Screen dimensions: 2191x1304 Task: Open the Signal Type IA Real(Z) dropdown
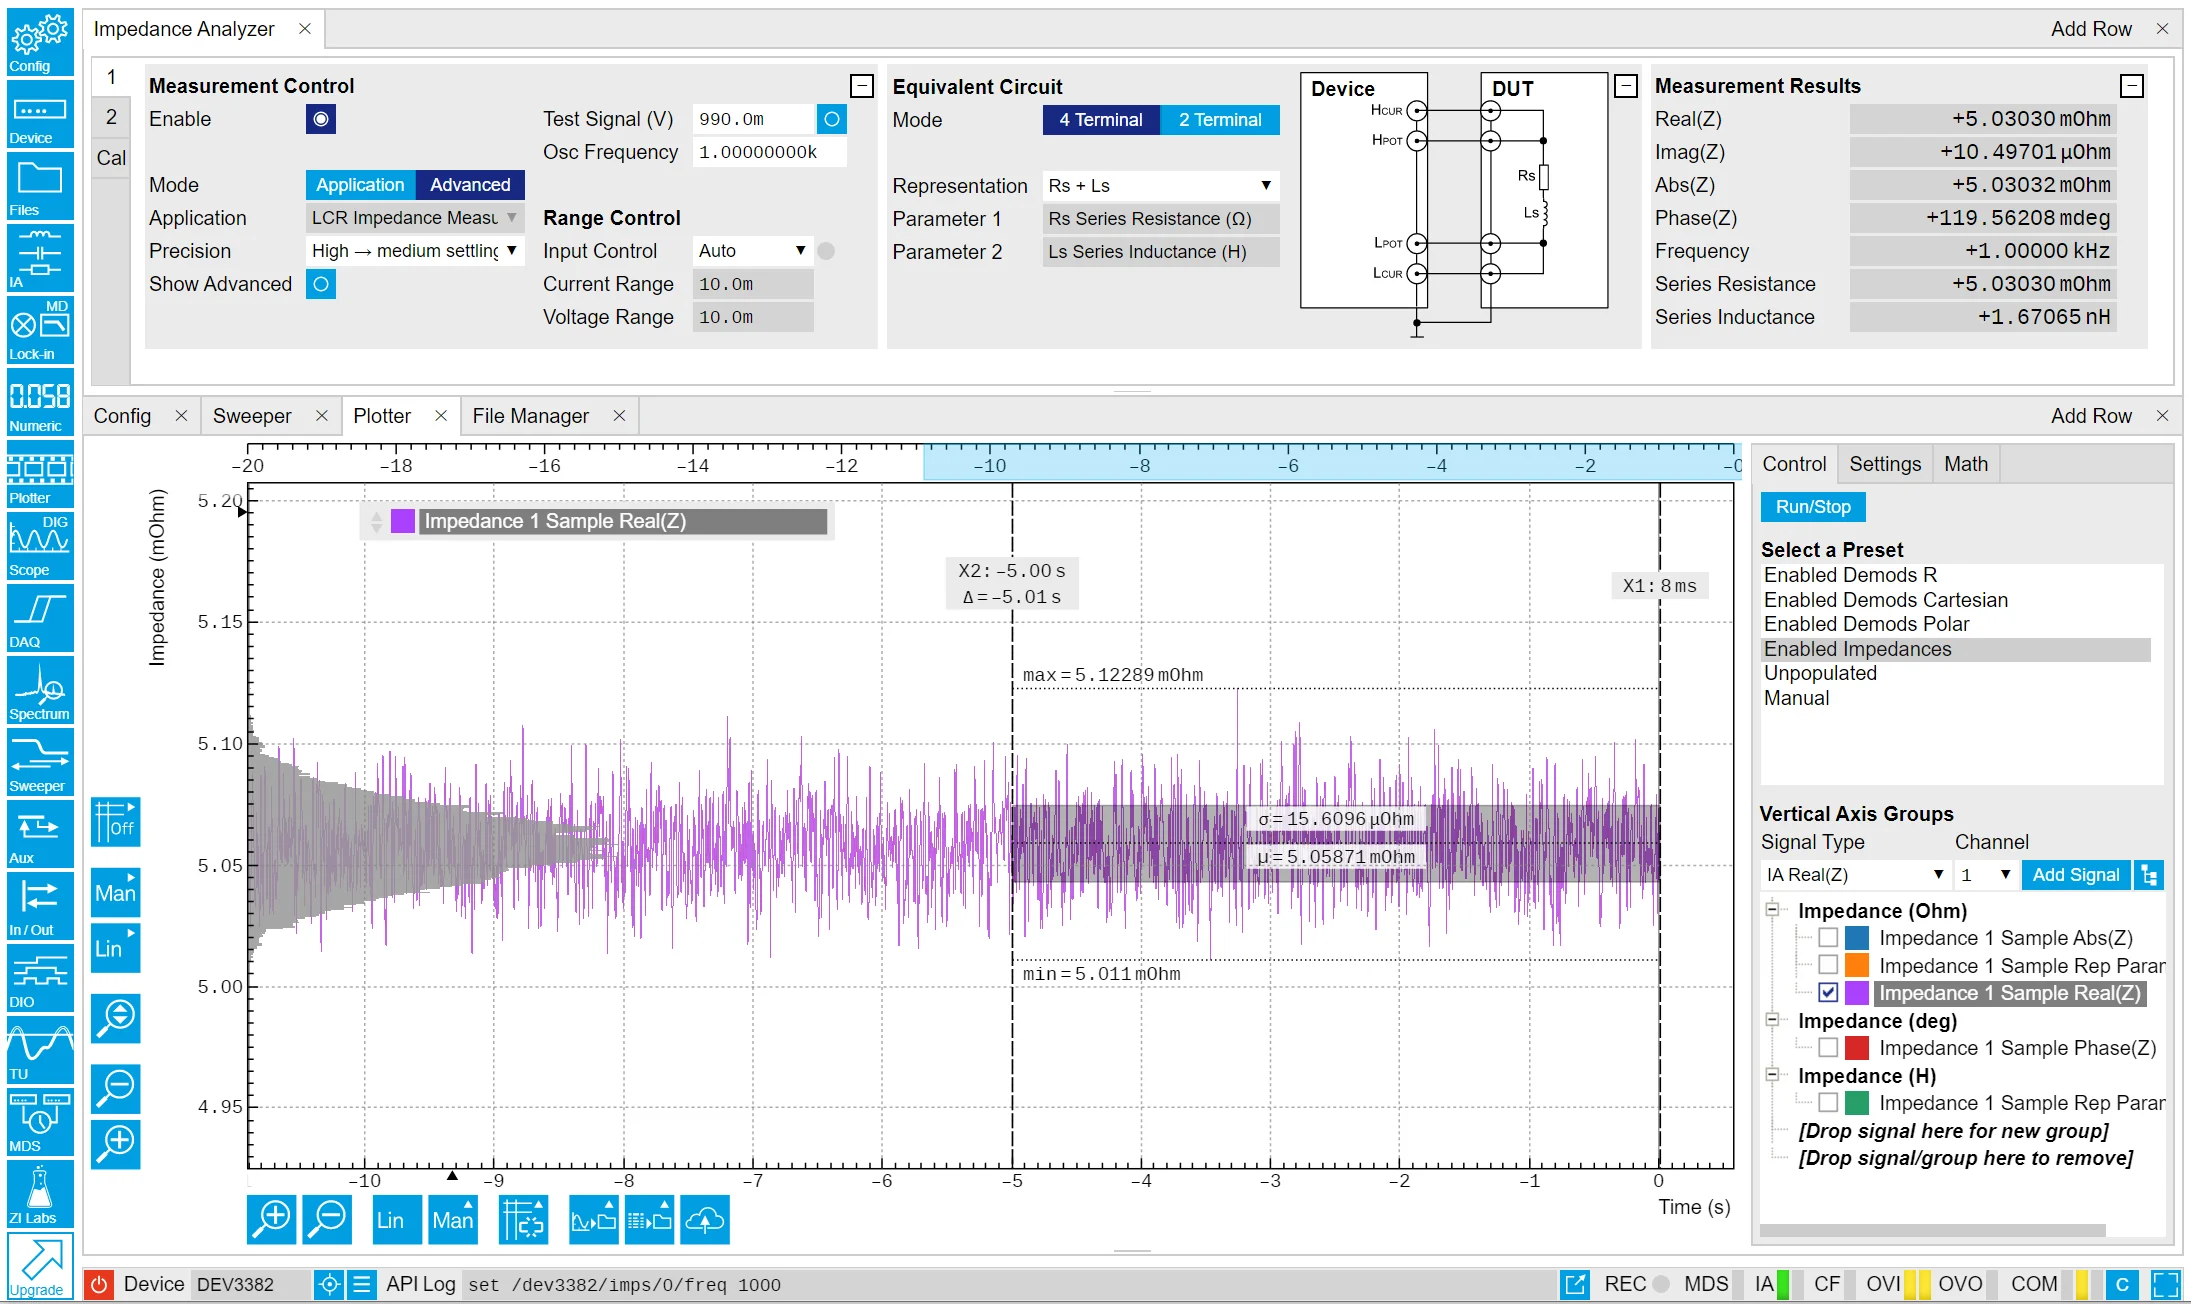tap(1855, 875)
